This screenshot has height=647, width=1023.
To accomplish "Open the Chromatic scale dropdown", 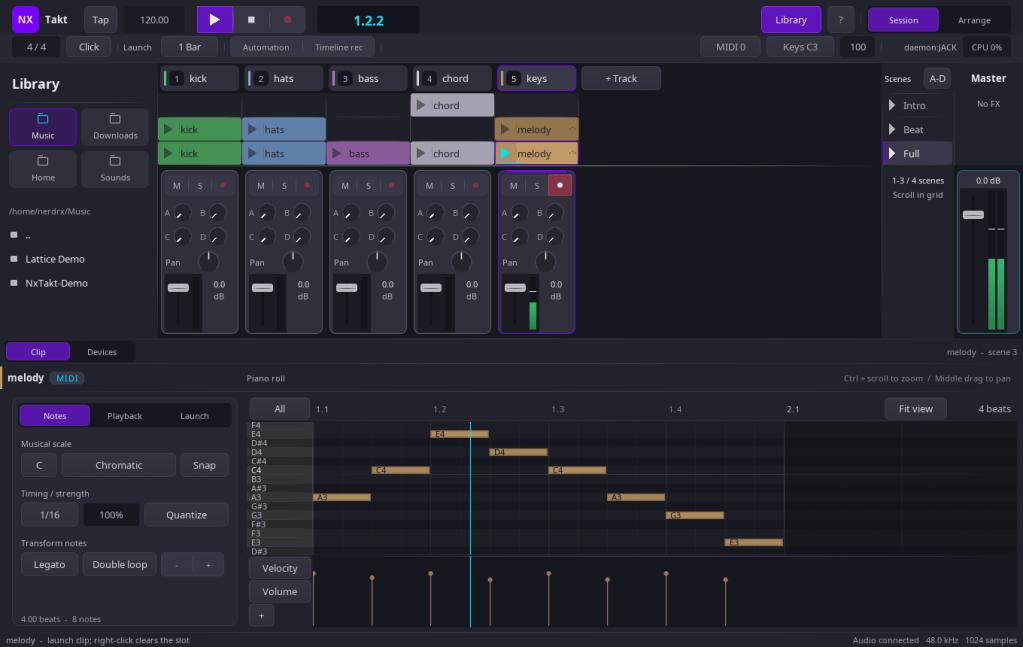I will pyautogui.click(x=119, y=465).
